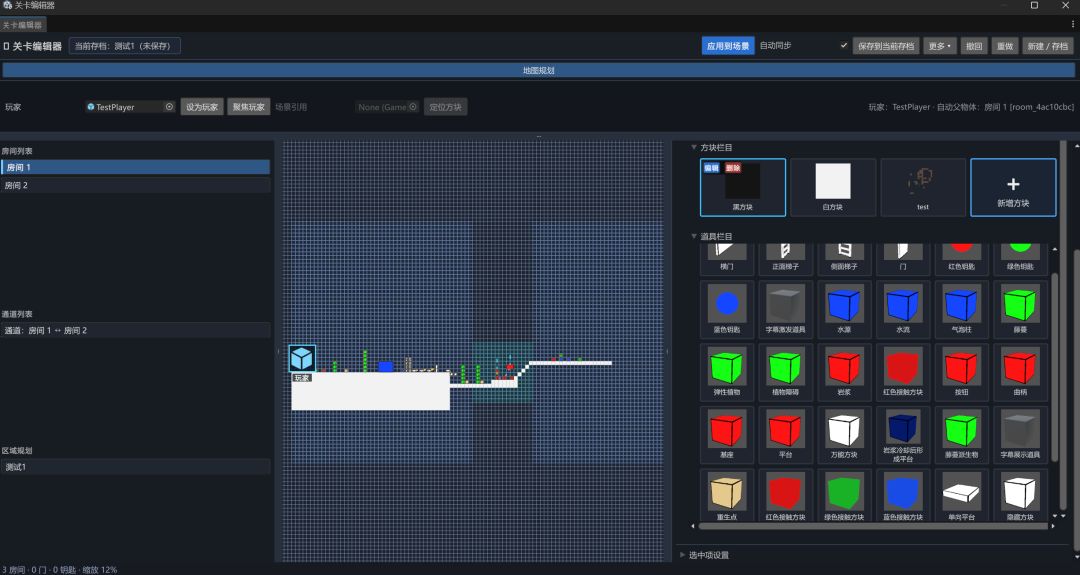Viewport: 1080px width, 575px height.
Task: Pick the 曲柄 red cube prop
Action: (1020, 372)
